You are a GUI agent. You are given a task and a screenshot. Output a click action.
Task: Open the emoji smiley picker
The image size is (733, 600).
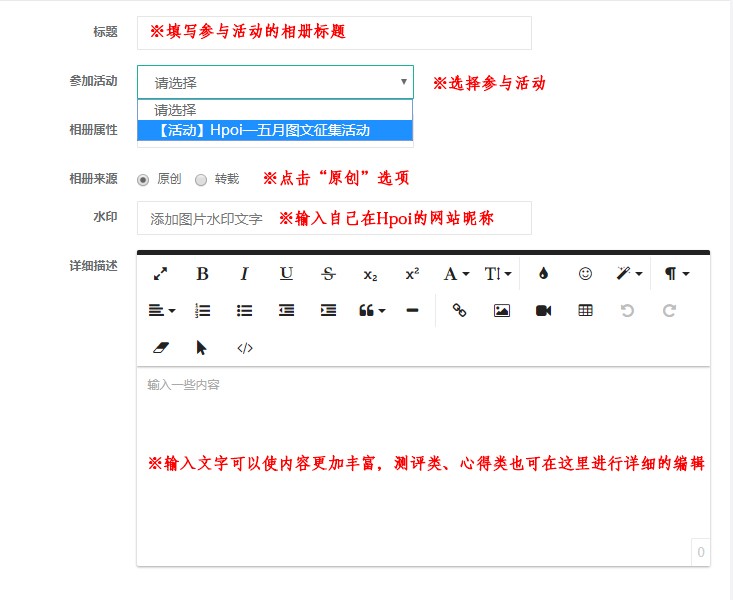[586, 274]
